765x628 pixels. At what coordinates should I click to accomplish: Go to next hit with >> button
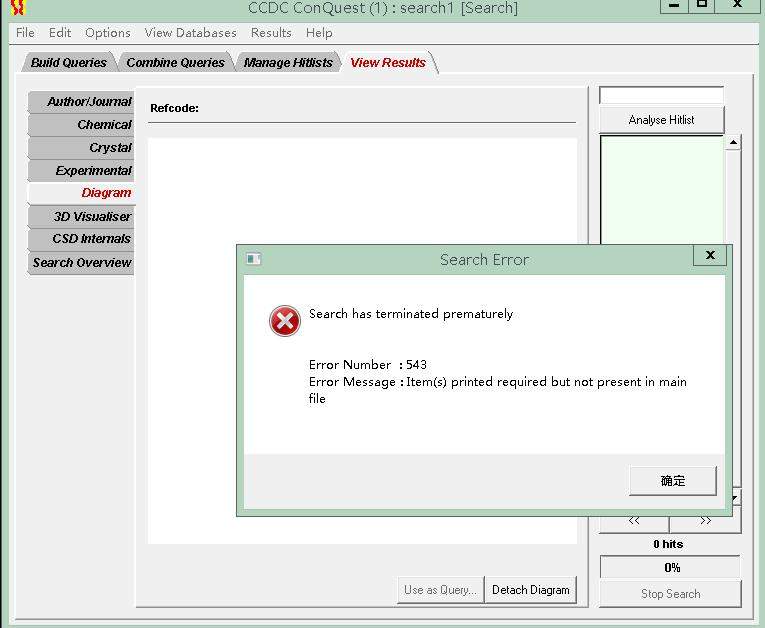705,521
